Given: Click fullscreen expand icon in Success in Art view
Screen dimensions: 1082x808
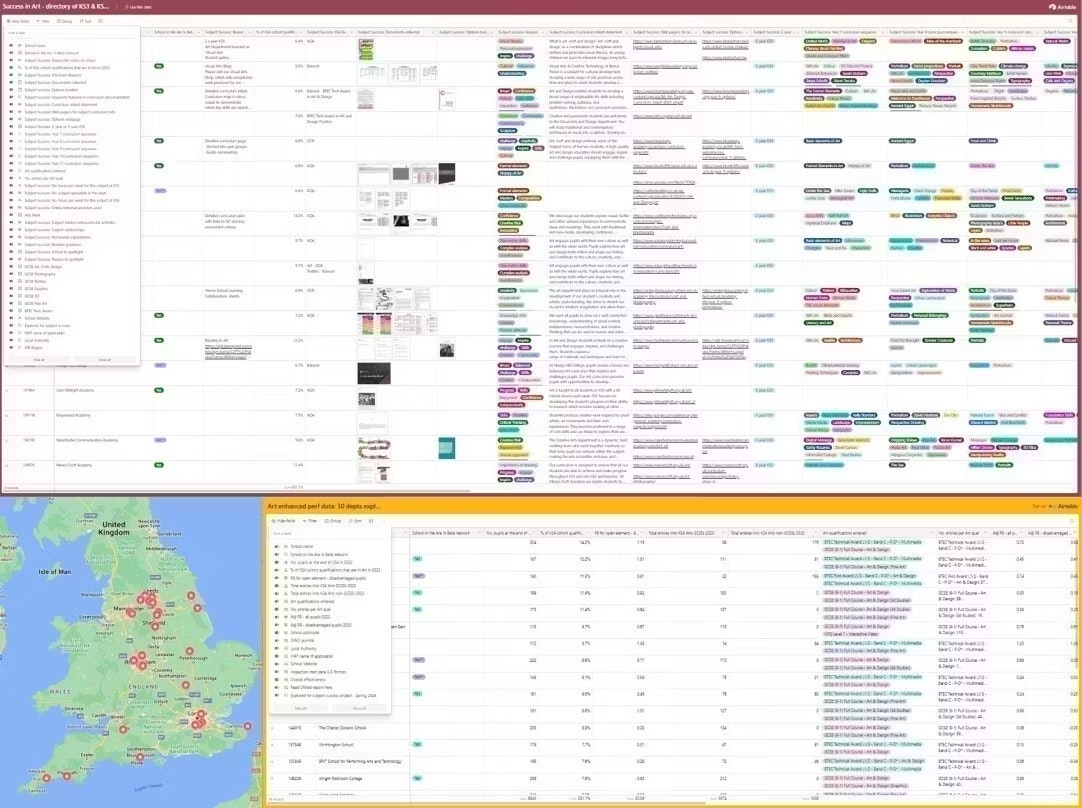Looking at the screenshot, I should coord(1072,21).
